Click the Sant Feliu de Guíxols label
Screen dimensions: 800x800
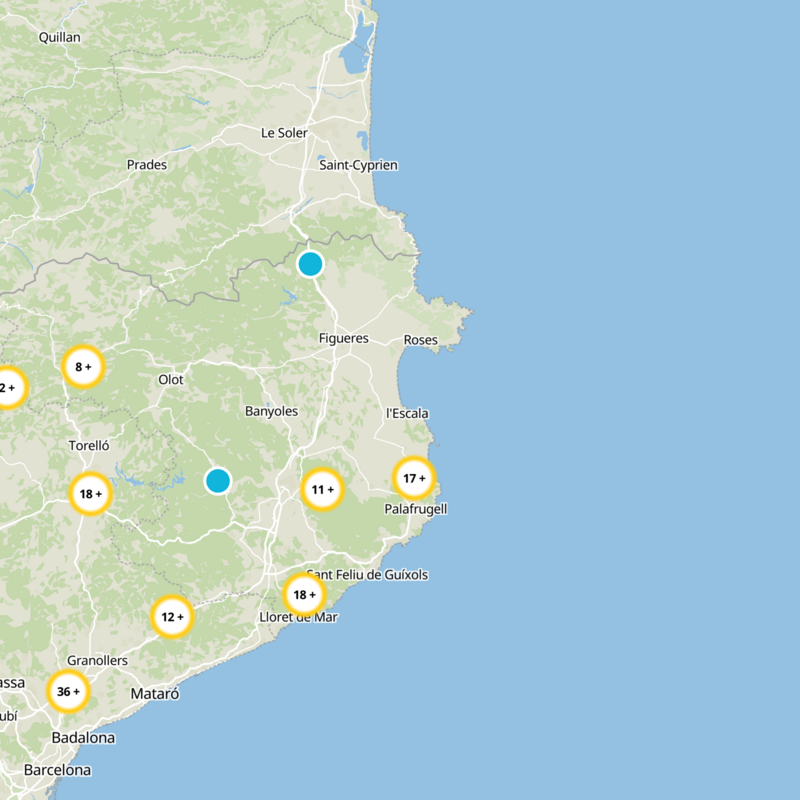[367, 575]
